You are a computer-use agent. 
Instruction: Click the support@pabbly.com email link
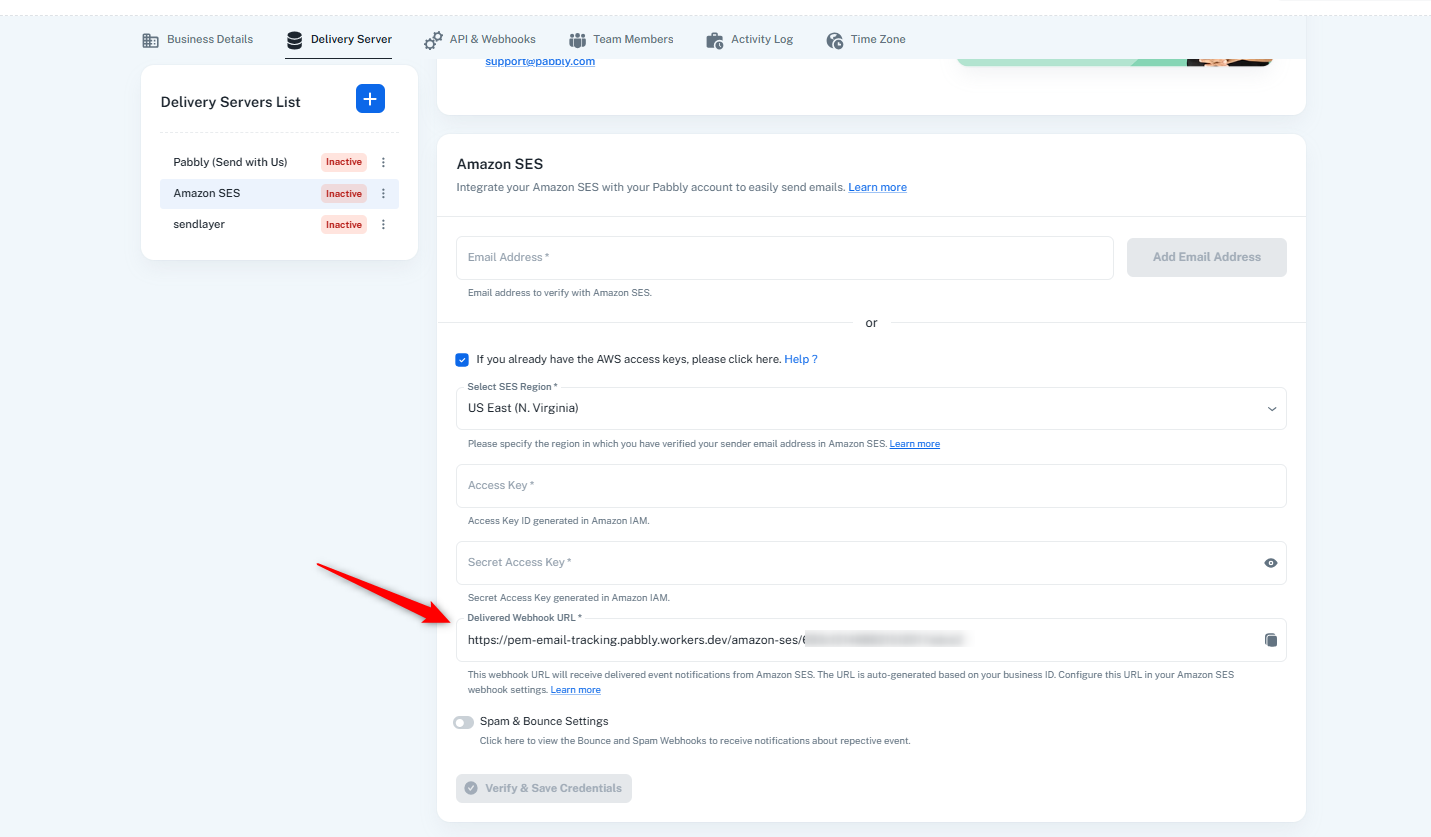tap(540, 62)
